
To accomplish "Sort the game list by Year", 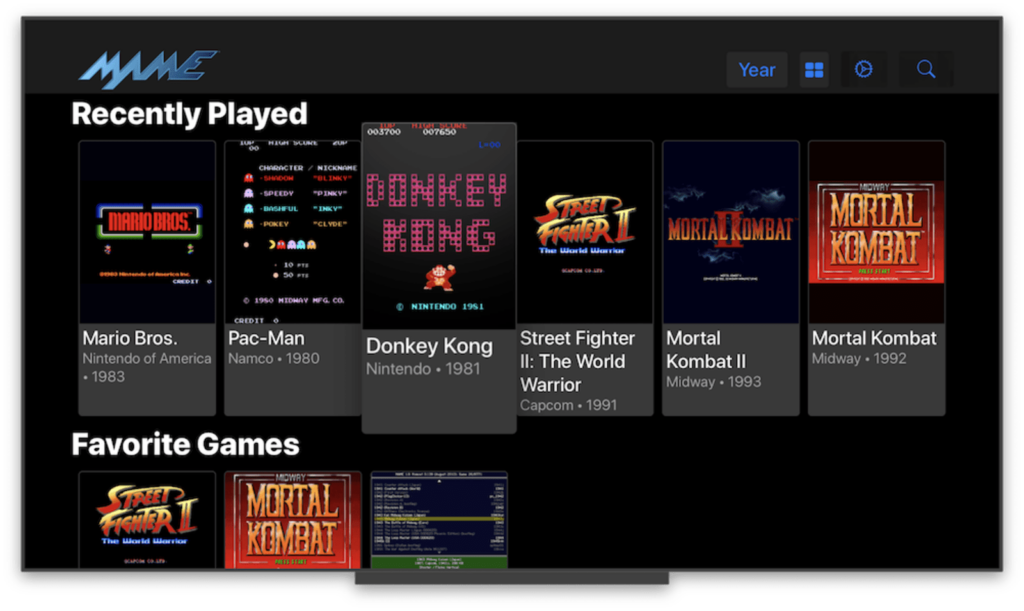I will pos(757,69).
